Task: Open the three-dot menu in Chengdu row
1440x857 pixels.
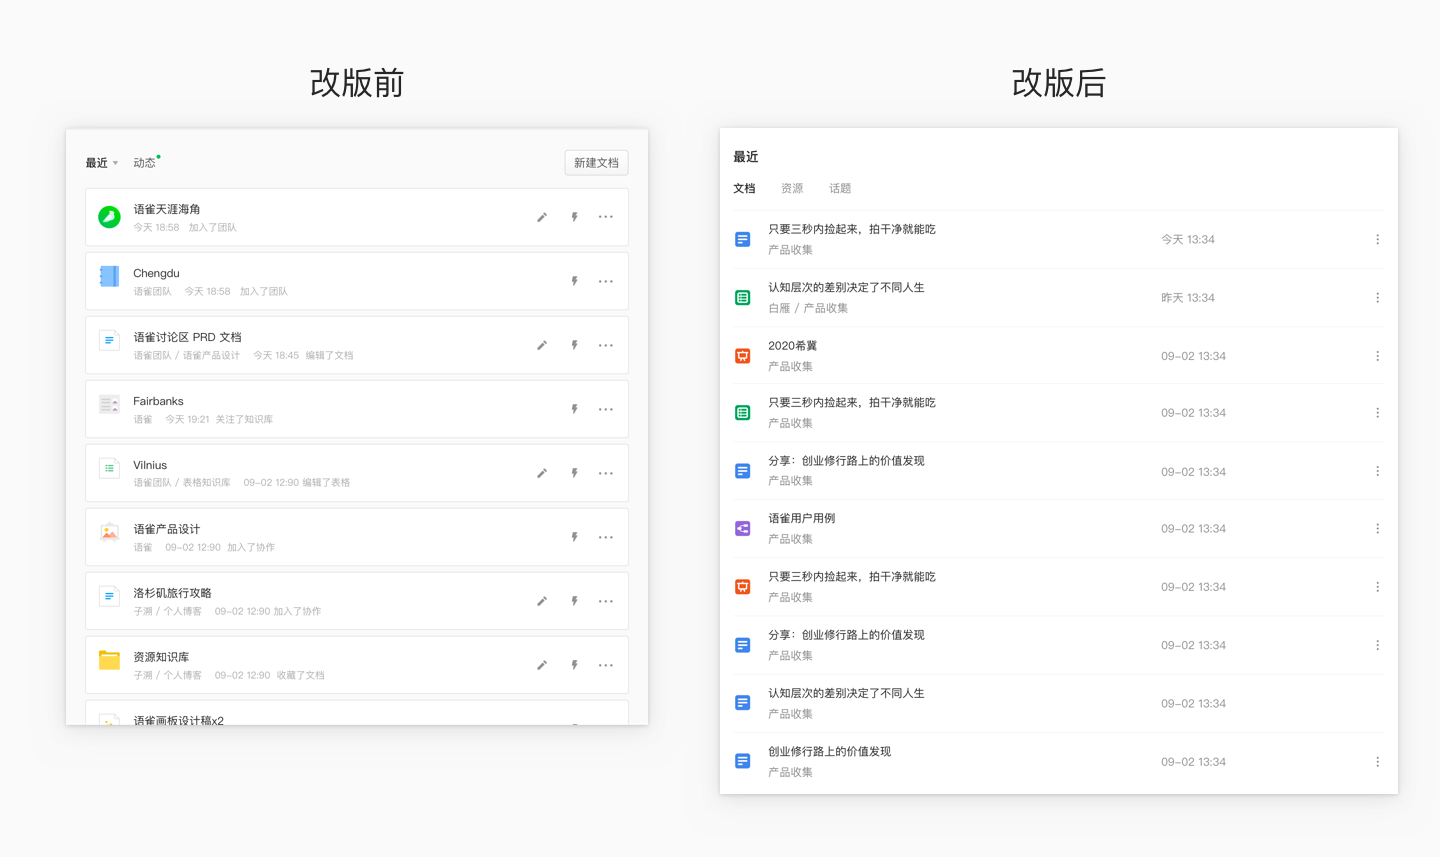Action: pos(606,281)
